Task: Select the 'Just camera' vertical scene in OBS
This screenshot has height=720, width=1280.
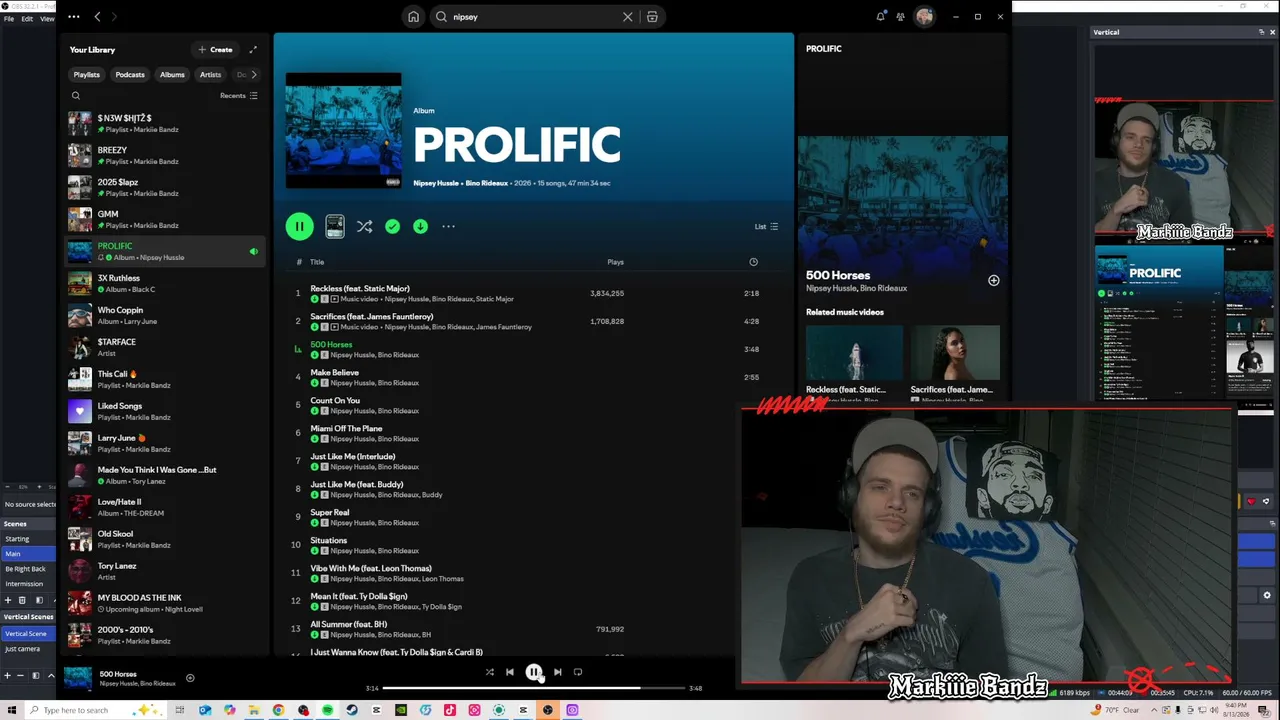Action: click(x=29, y=649)
